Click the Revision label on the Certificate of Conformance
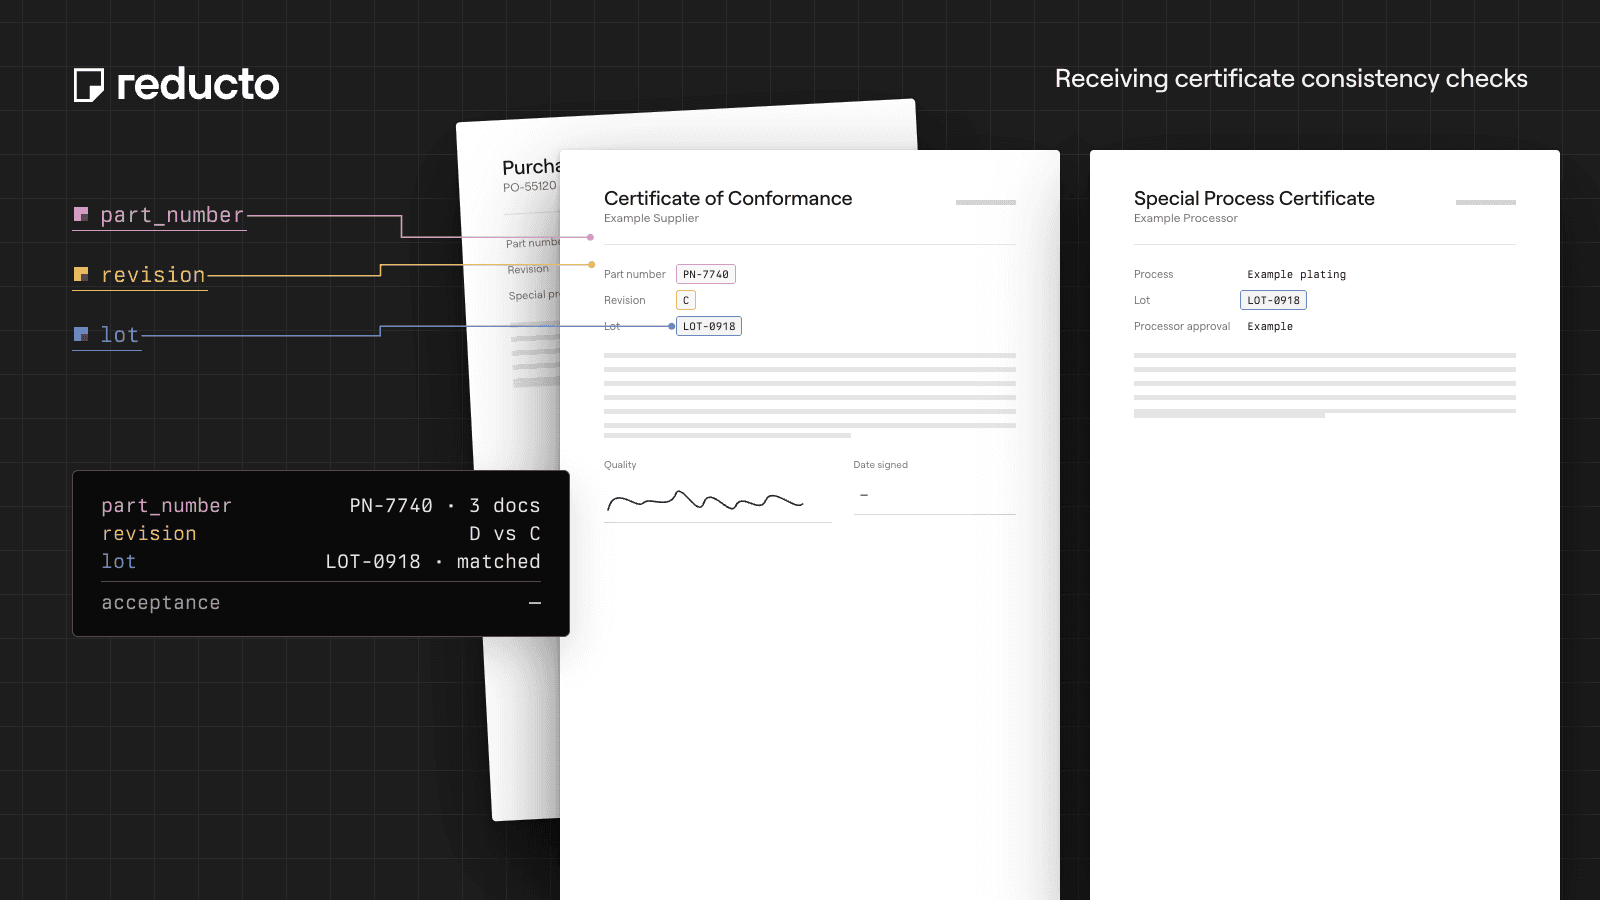Image resolution: width=1600 pixels, height=900 pixels. [625, 300]
